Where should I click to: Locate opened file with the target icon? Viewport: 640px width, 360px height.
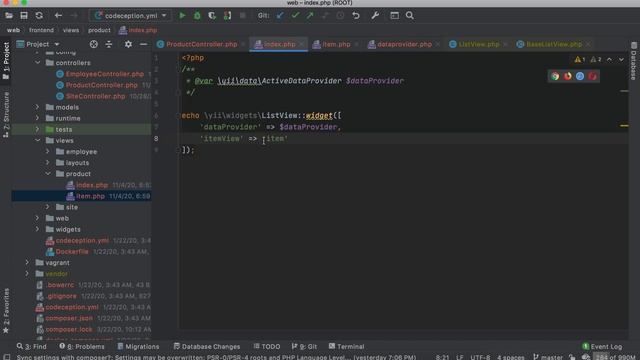pyautogui.click(x=93, y=44)
